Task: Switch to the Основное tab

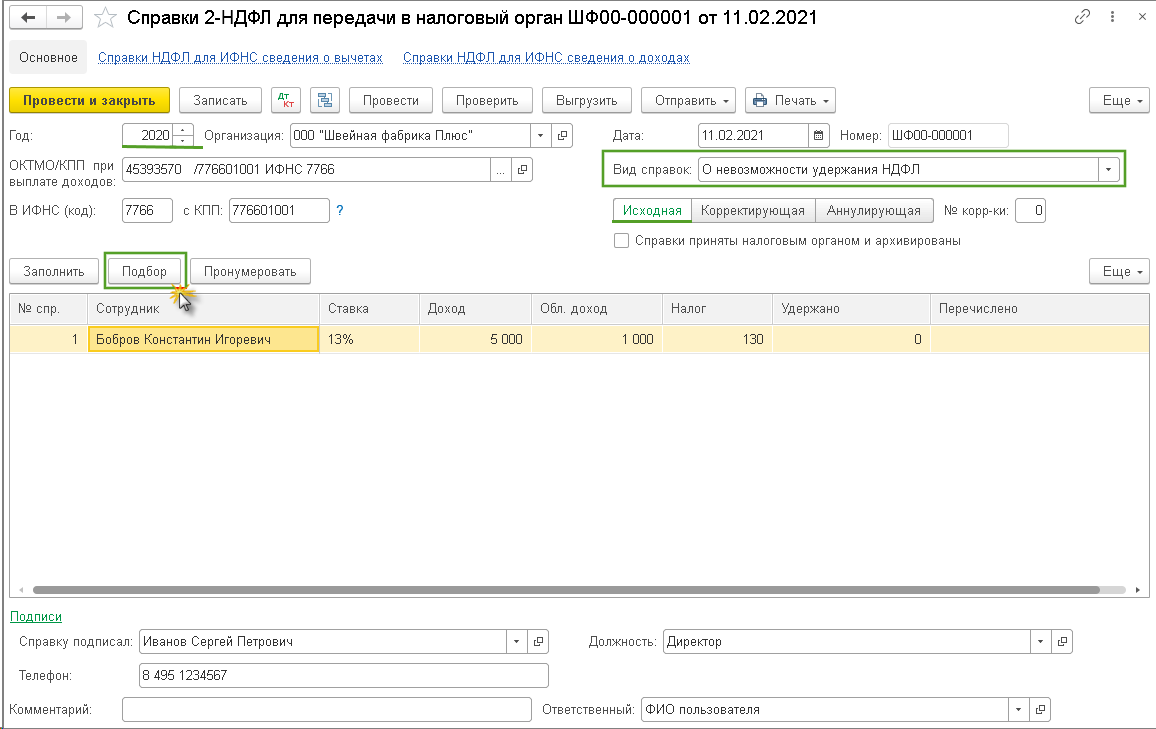Action: [48, 57]
